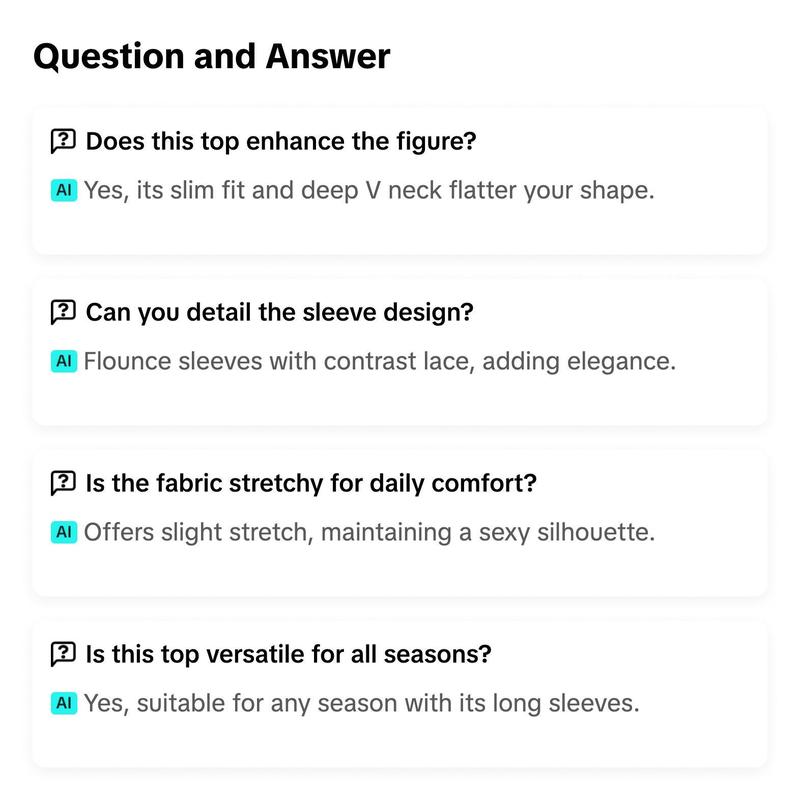
Task: Click the 'Question and Answer' heading
Action: 212,56
